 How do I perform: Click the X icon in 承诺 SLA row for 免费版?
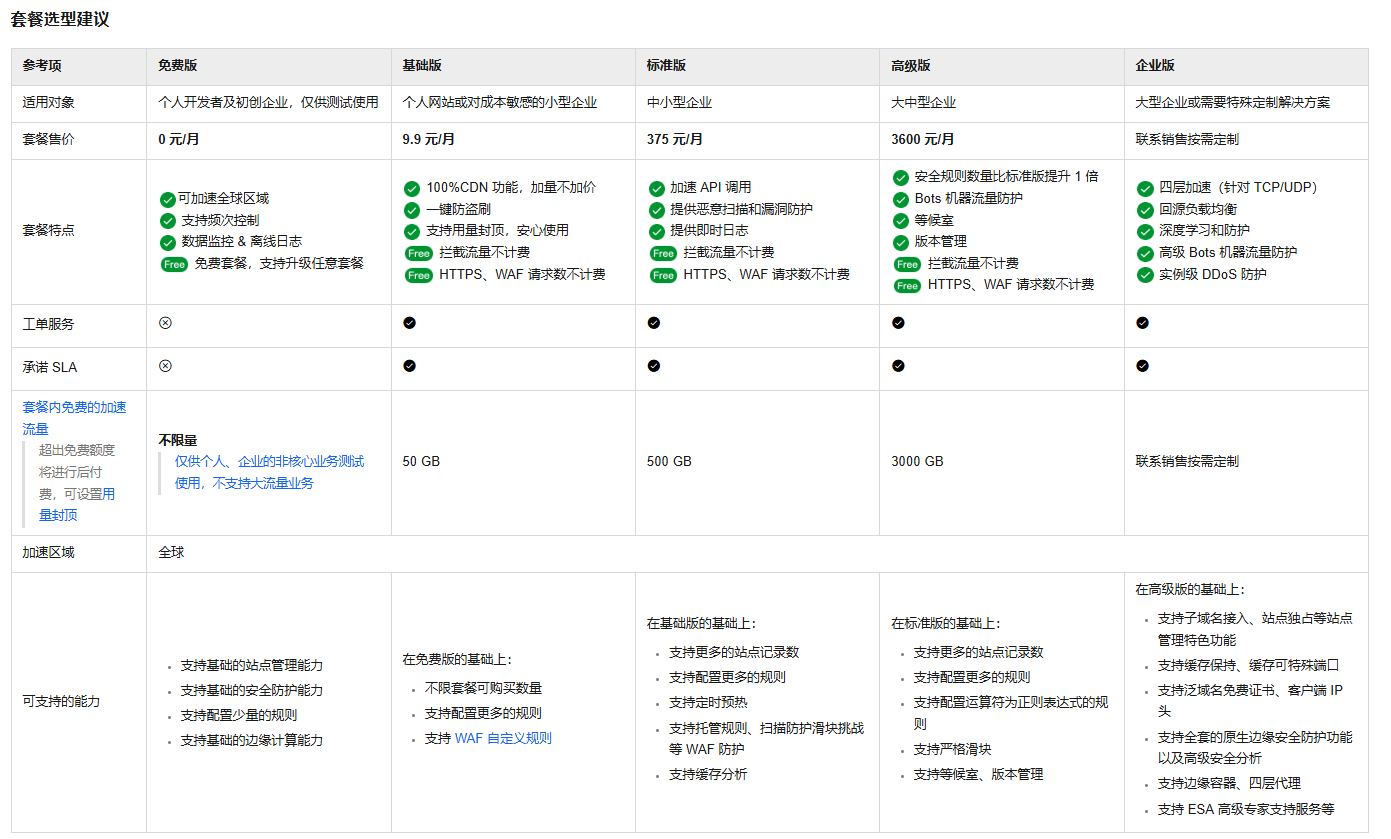(x=165, y=366)
